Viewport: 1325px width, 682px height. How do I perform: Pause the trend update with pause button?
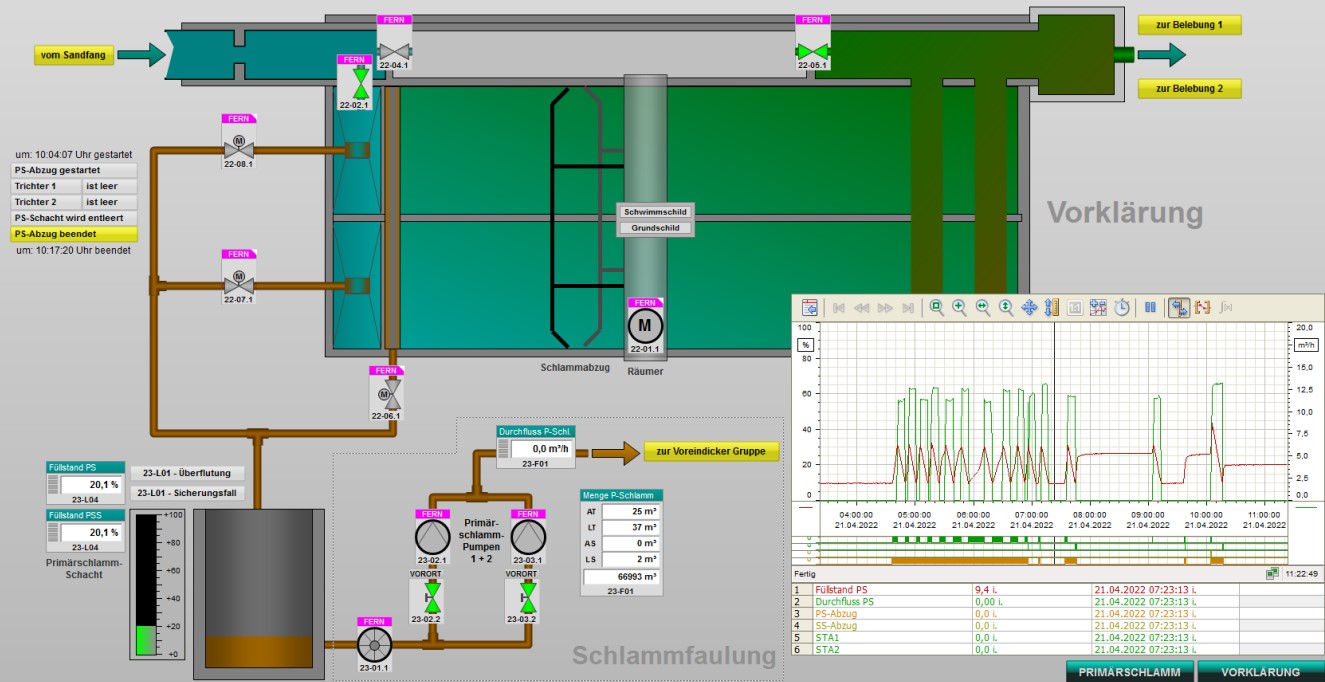tap(1150, 308)
